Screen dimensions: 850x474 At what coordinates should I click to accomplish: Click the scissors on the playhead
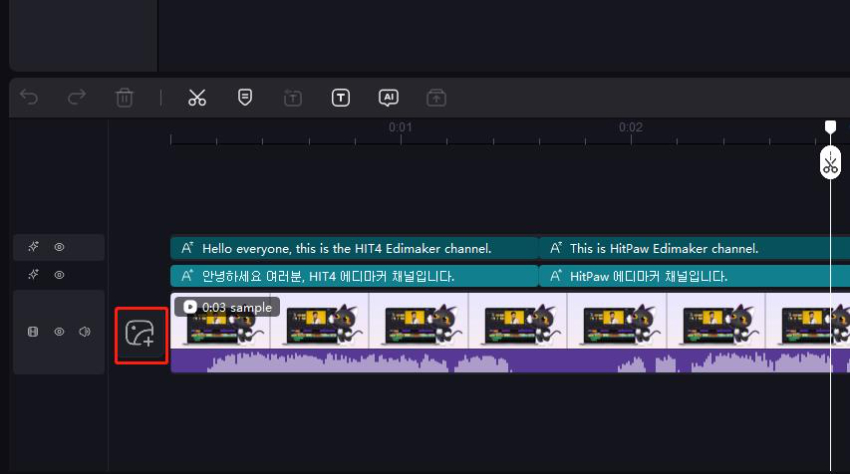pos(830,164)
